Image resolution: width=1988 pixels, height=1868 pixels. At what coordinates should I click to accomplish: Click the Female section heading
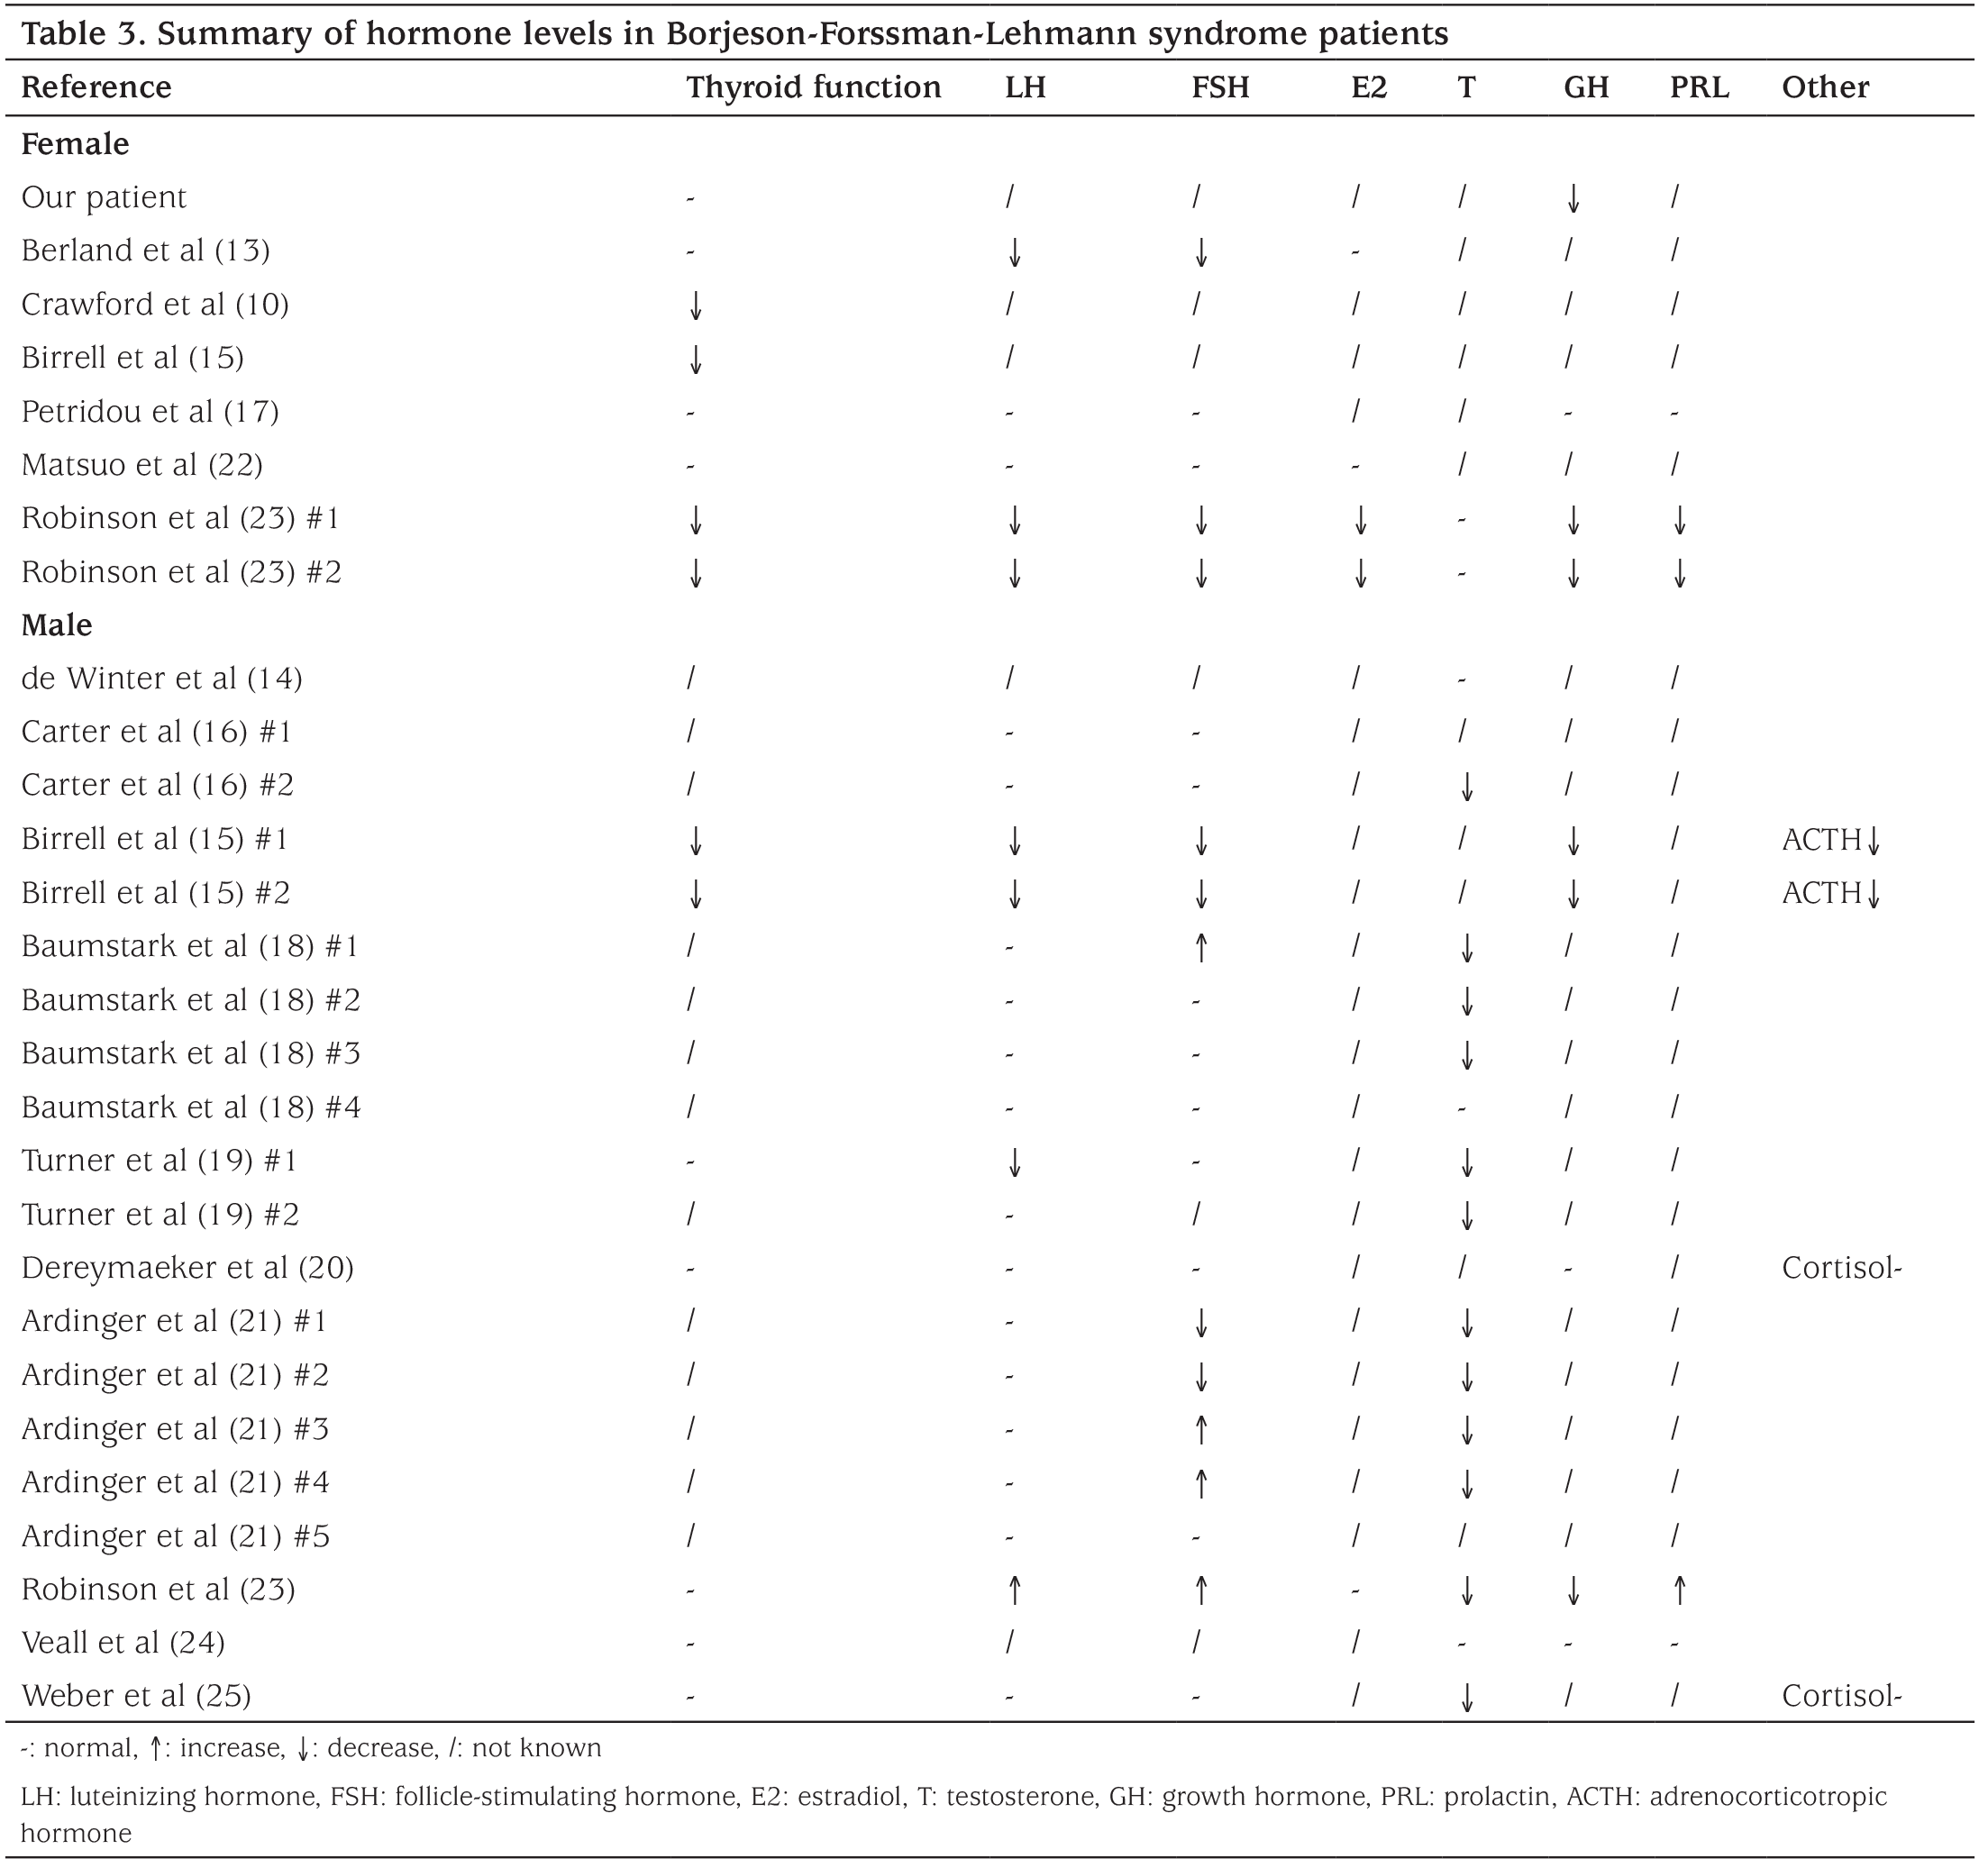(x=75, y=144)
